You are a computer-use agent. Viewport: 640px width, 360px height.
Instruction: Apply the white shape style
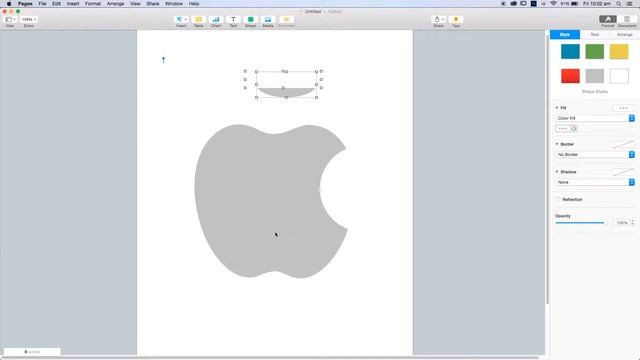click(619, 76)
